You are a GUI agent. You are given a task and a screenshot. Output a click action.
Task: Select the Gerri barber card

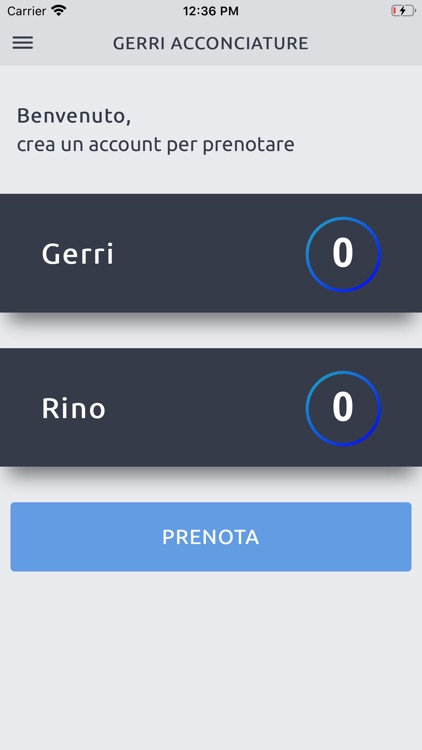(211, 253)
